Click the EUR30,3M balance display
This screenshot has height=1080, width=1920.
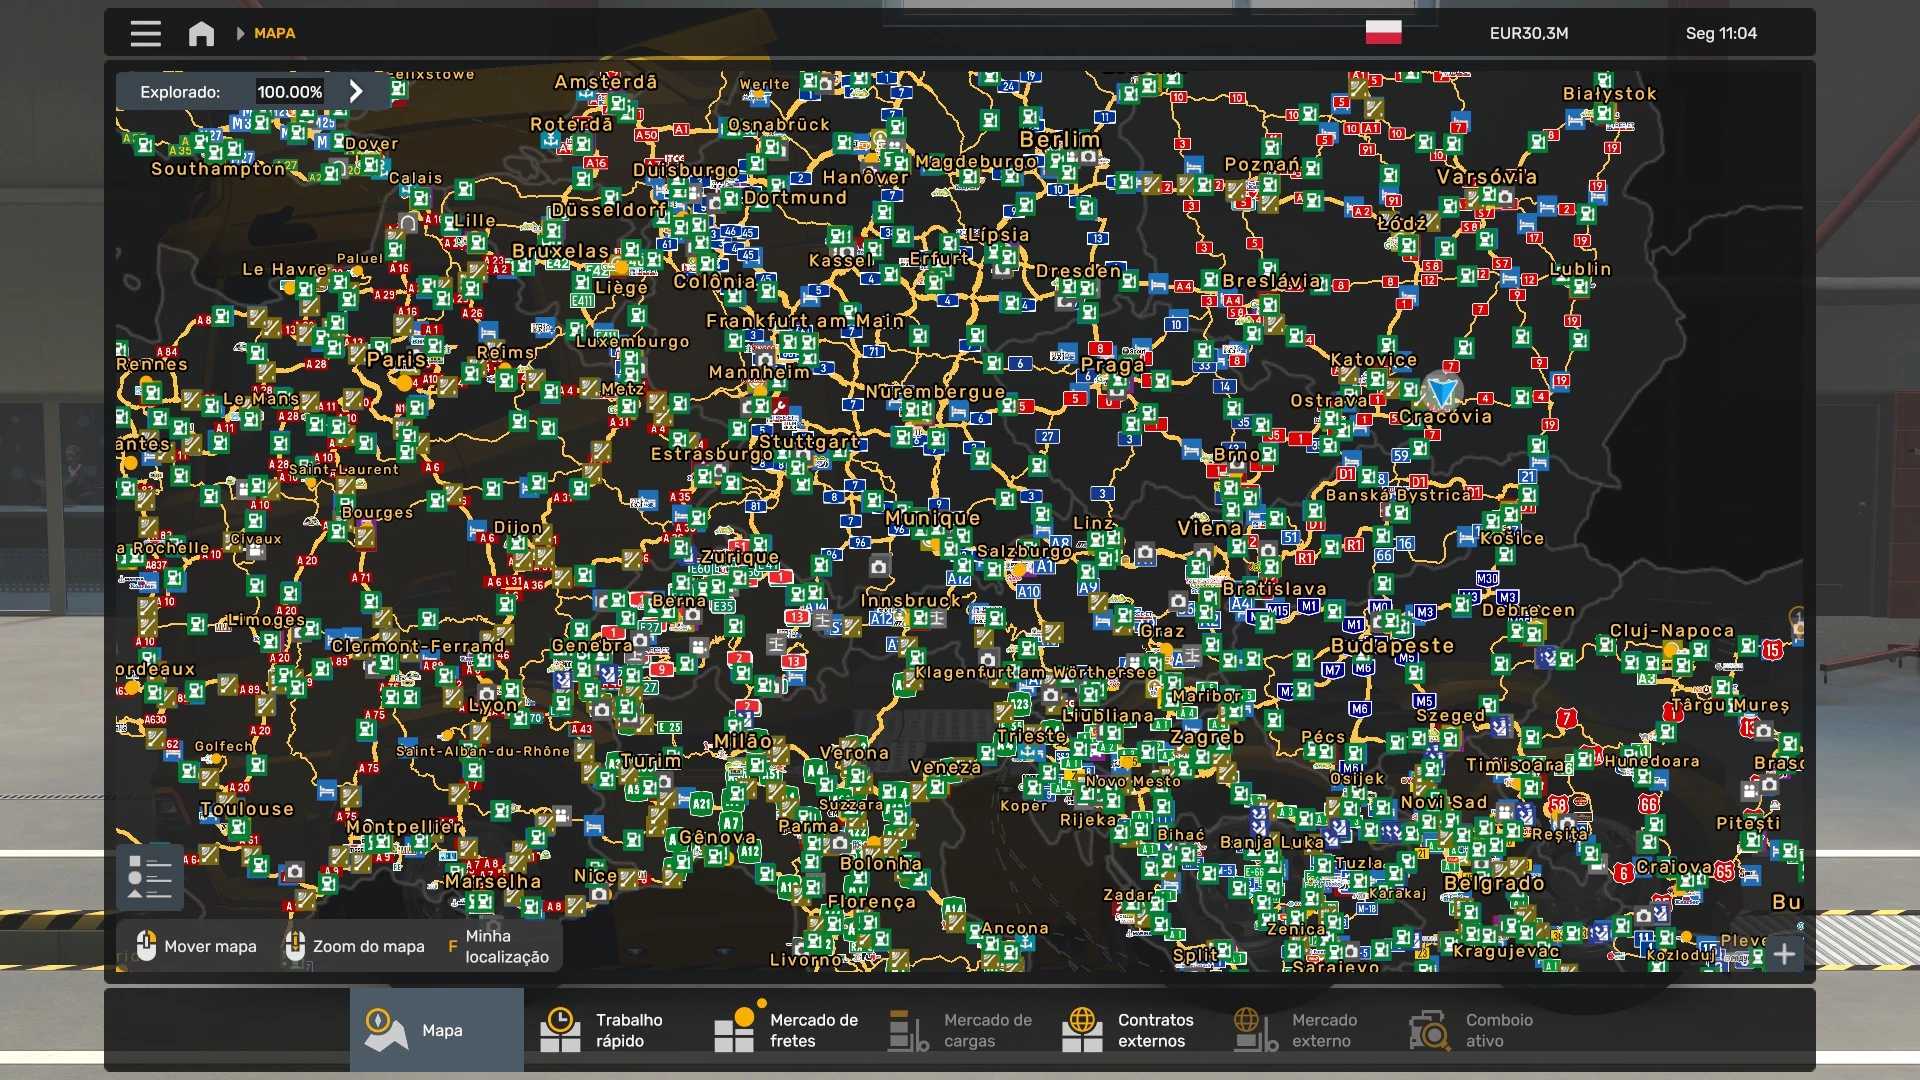pos(1528,33)
